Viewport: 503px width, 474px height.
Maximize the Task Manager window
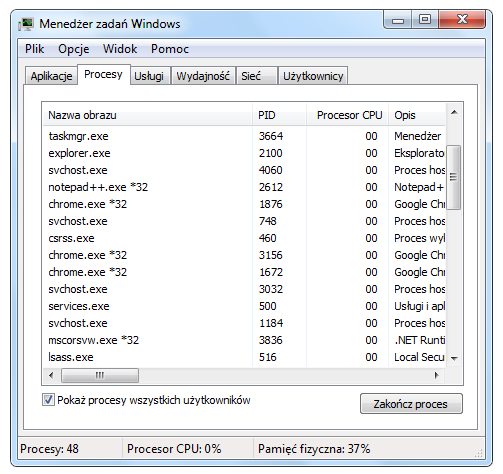(425, 19)
